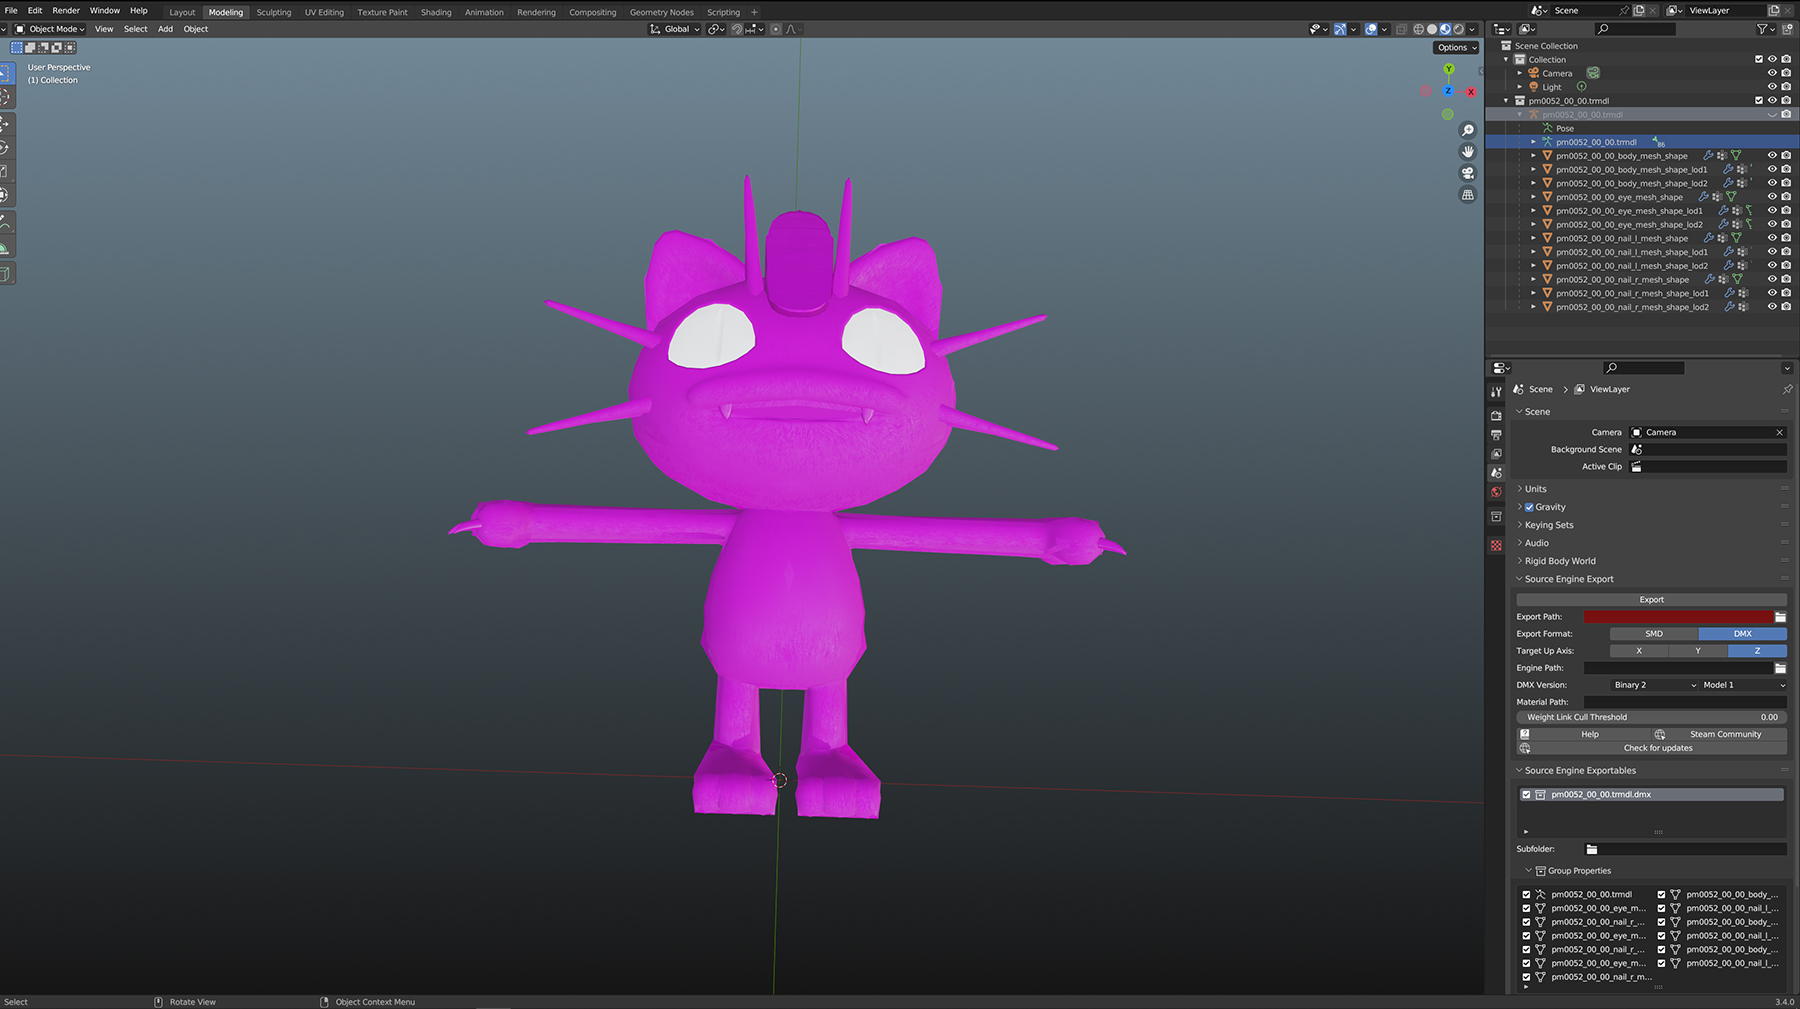Click the Export button
1800x1009 pixels.
coord(1651,600)
